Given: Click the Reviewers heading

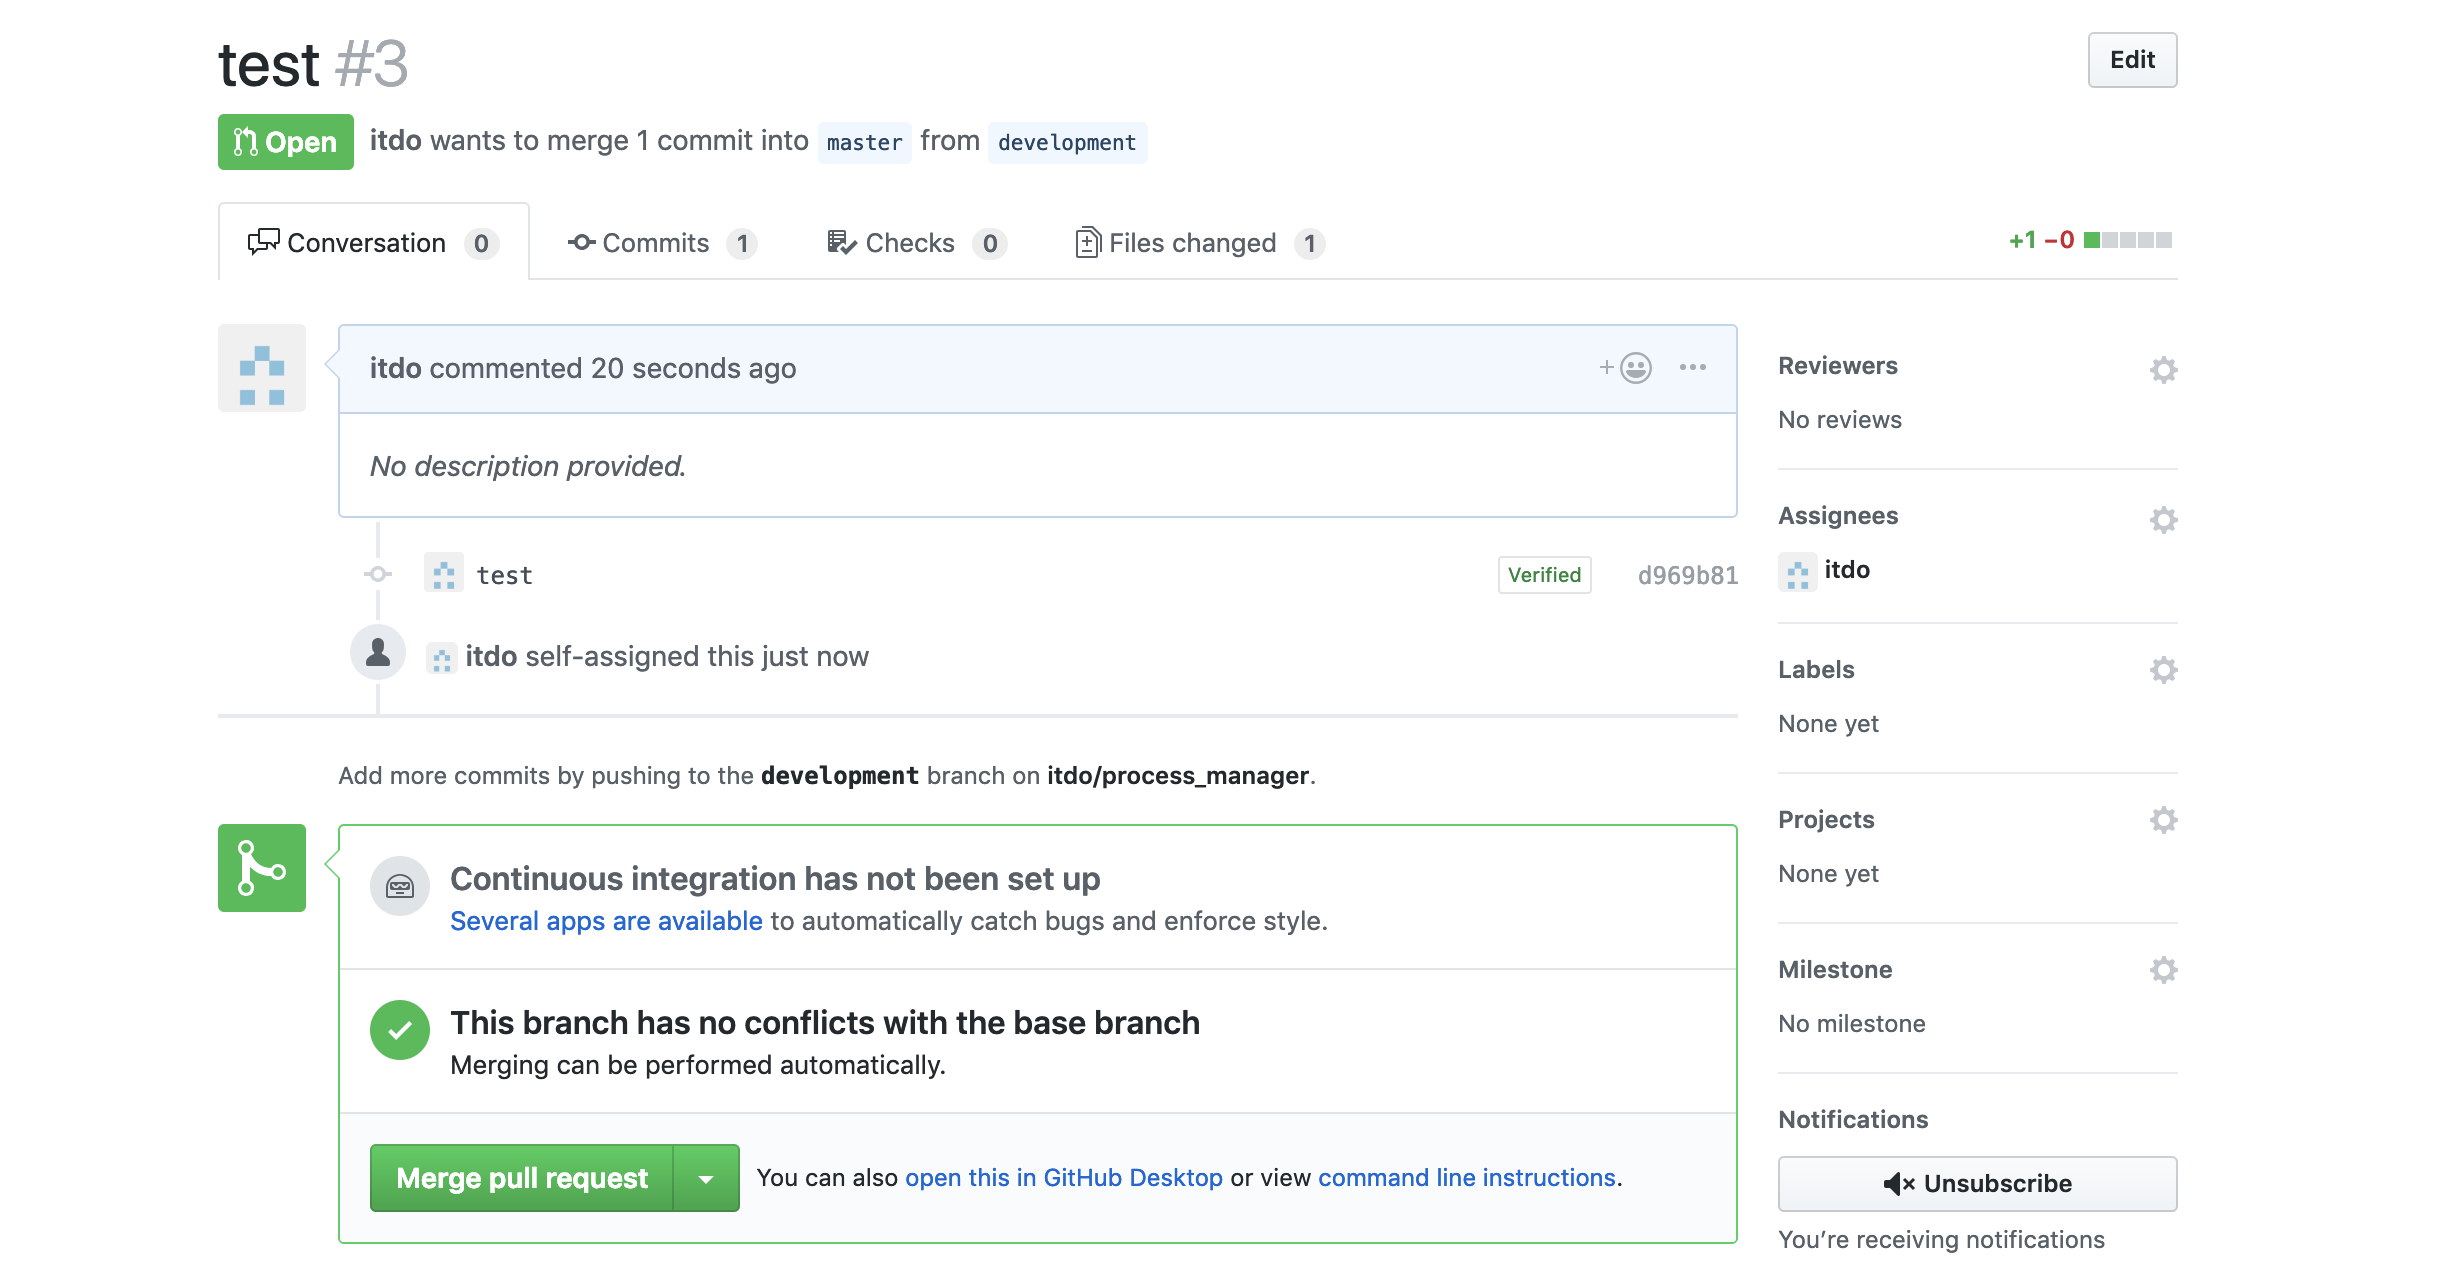Looking at the screenshot, I should 1838,366.
